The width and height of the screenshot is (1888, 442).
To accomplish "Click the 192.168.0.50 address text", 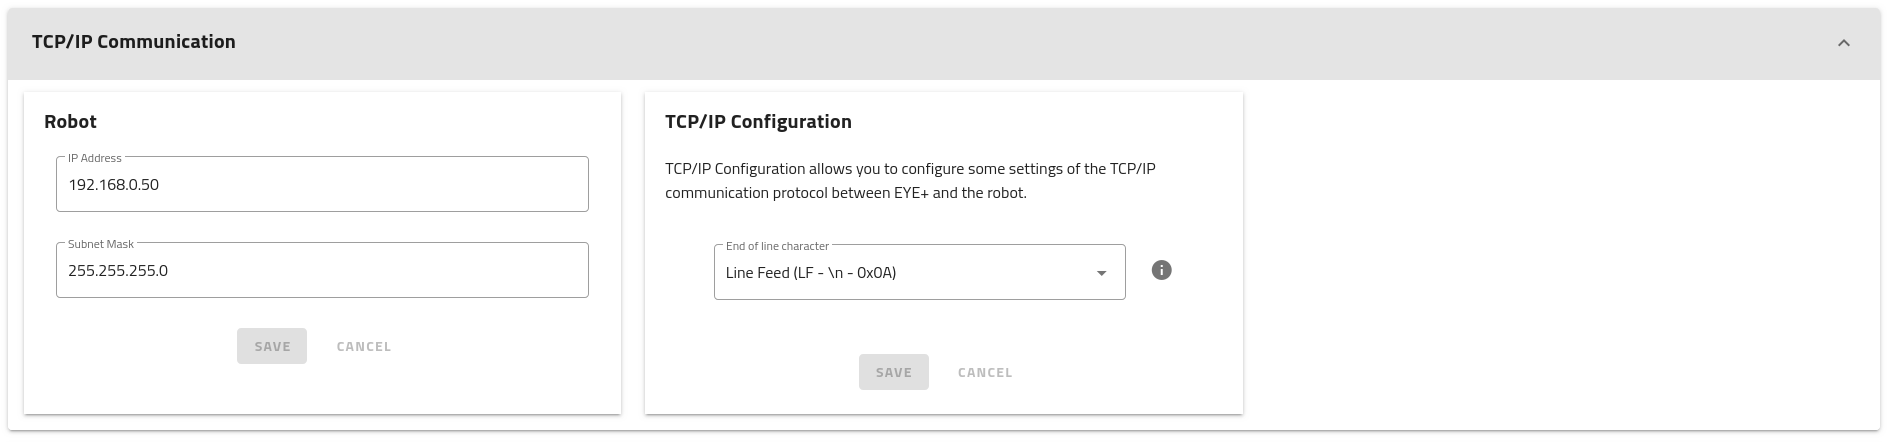I will coord(114,185).
